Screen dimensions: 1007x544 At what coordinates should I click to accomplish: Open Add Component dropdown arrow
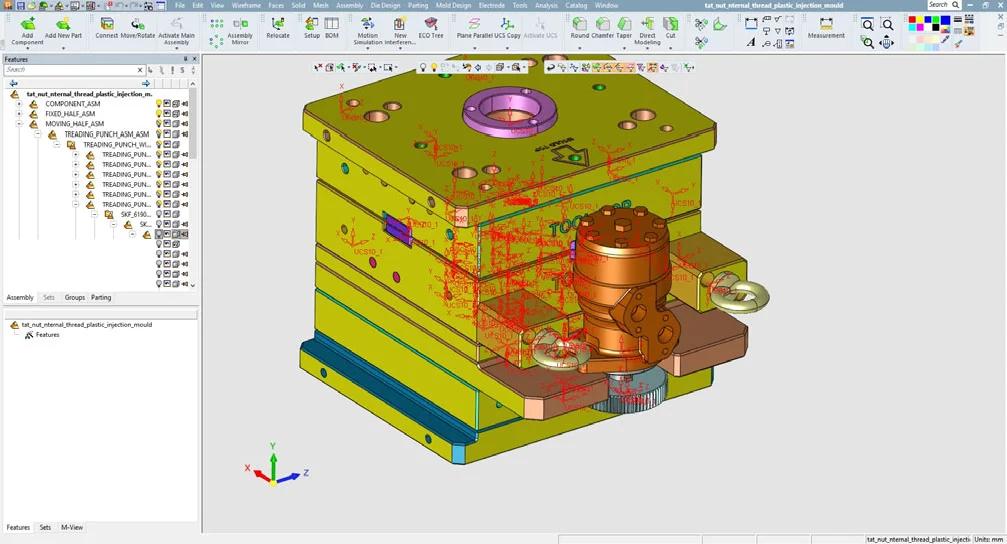tap(28, 48)
